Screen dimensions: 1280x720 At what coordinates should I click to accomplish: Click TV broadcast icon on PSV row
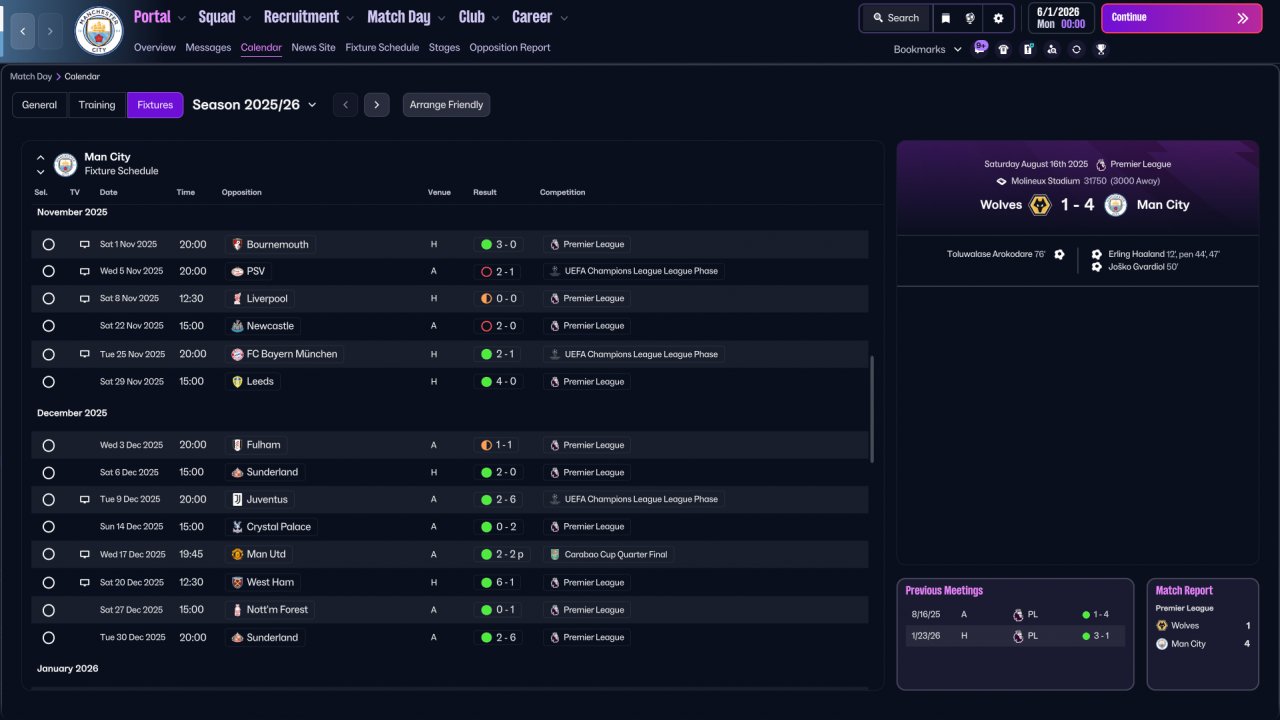[85, 271]
